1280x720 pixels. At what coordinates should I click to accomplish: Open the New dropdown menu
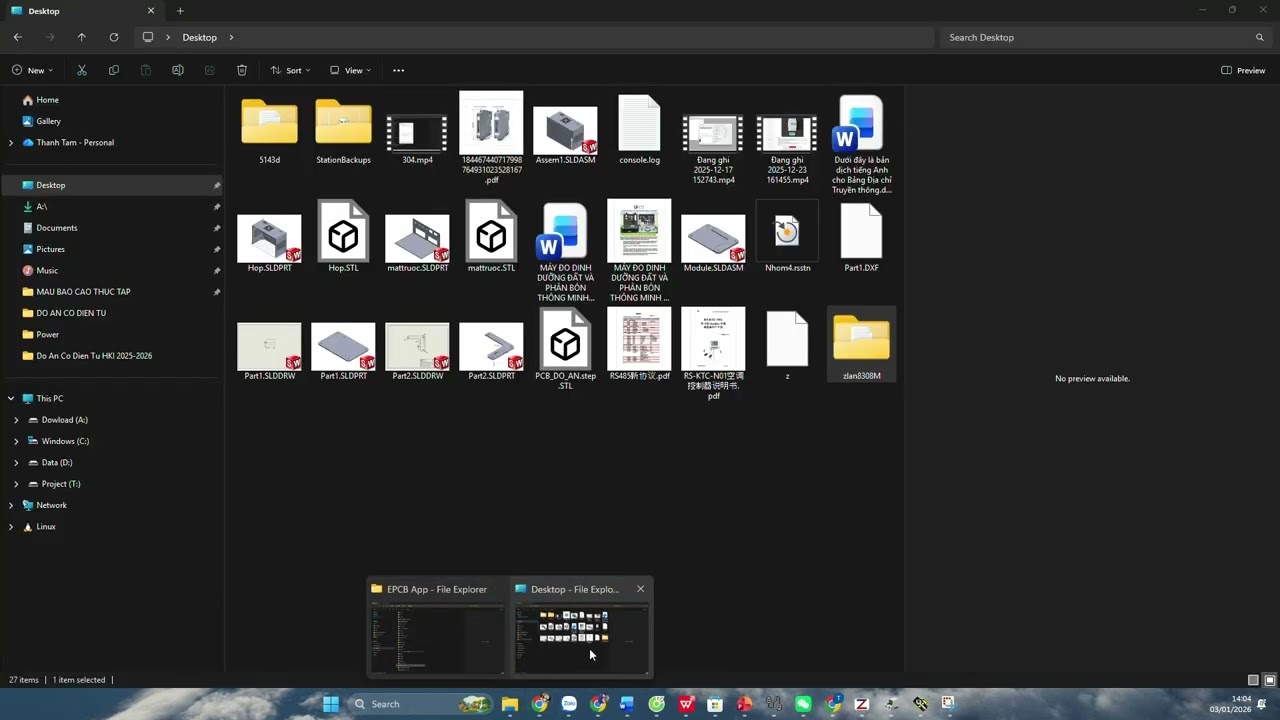pyautogui.click(x=33, y=70)
